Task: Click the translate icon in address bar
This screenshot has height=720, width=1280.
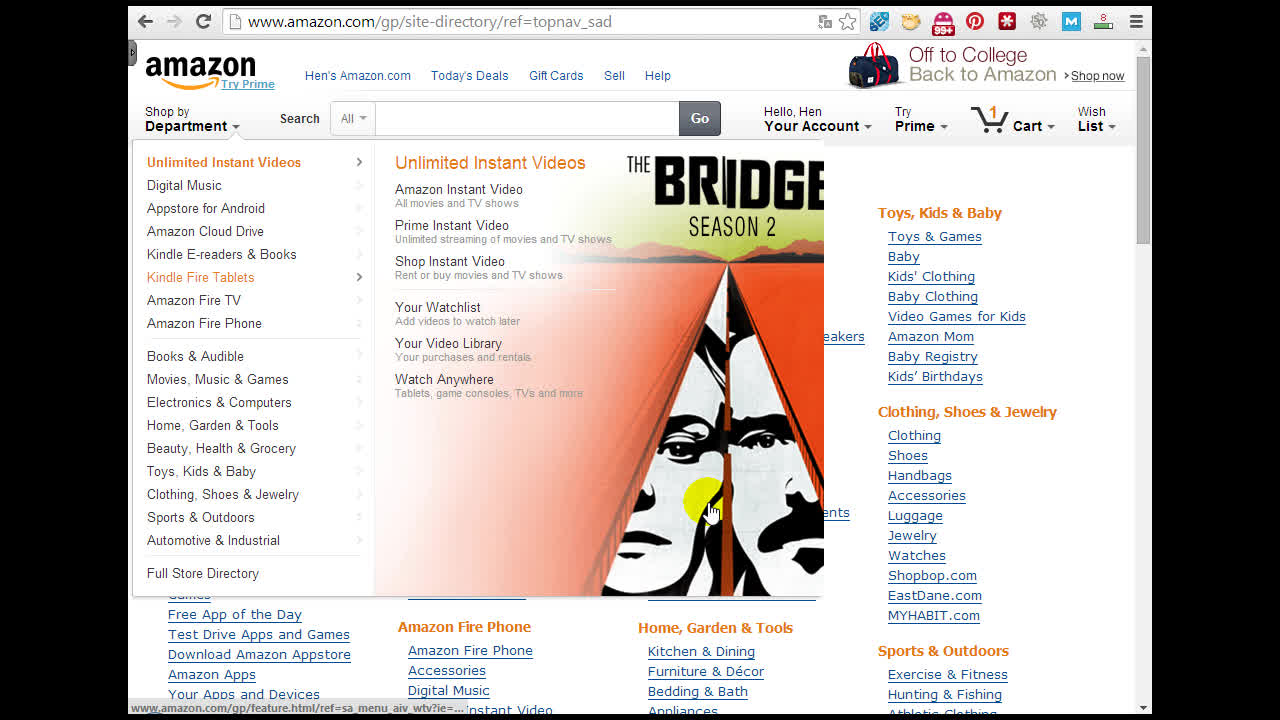Action: pos(824,21)
